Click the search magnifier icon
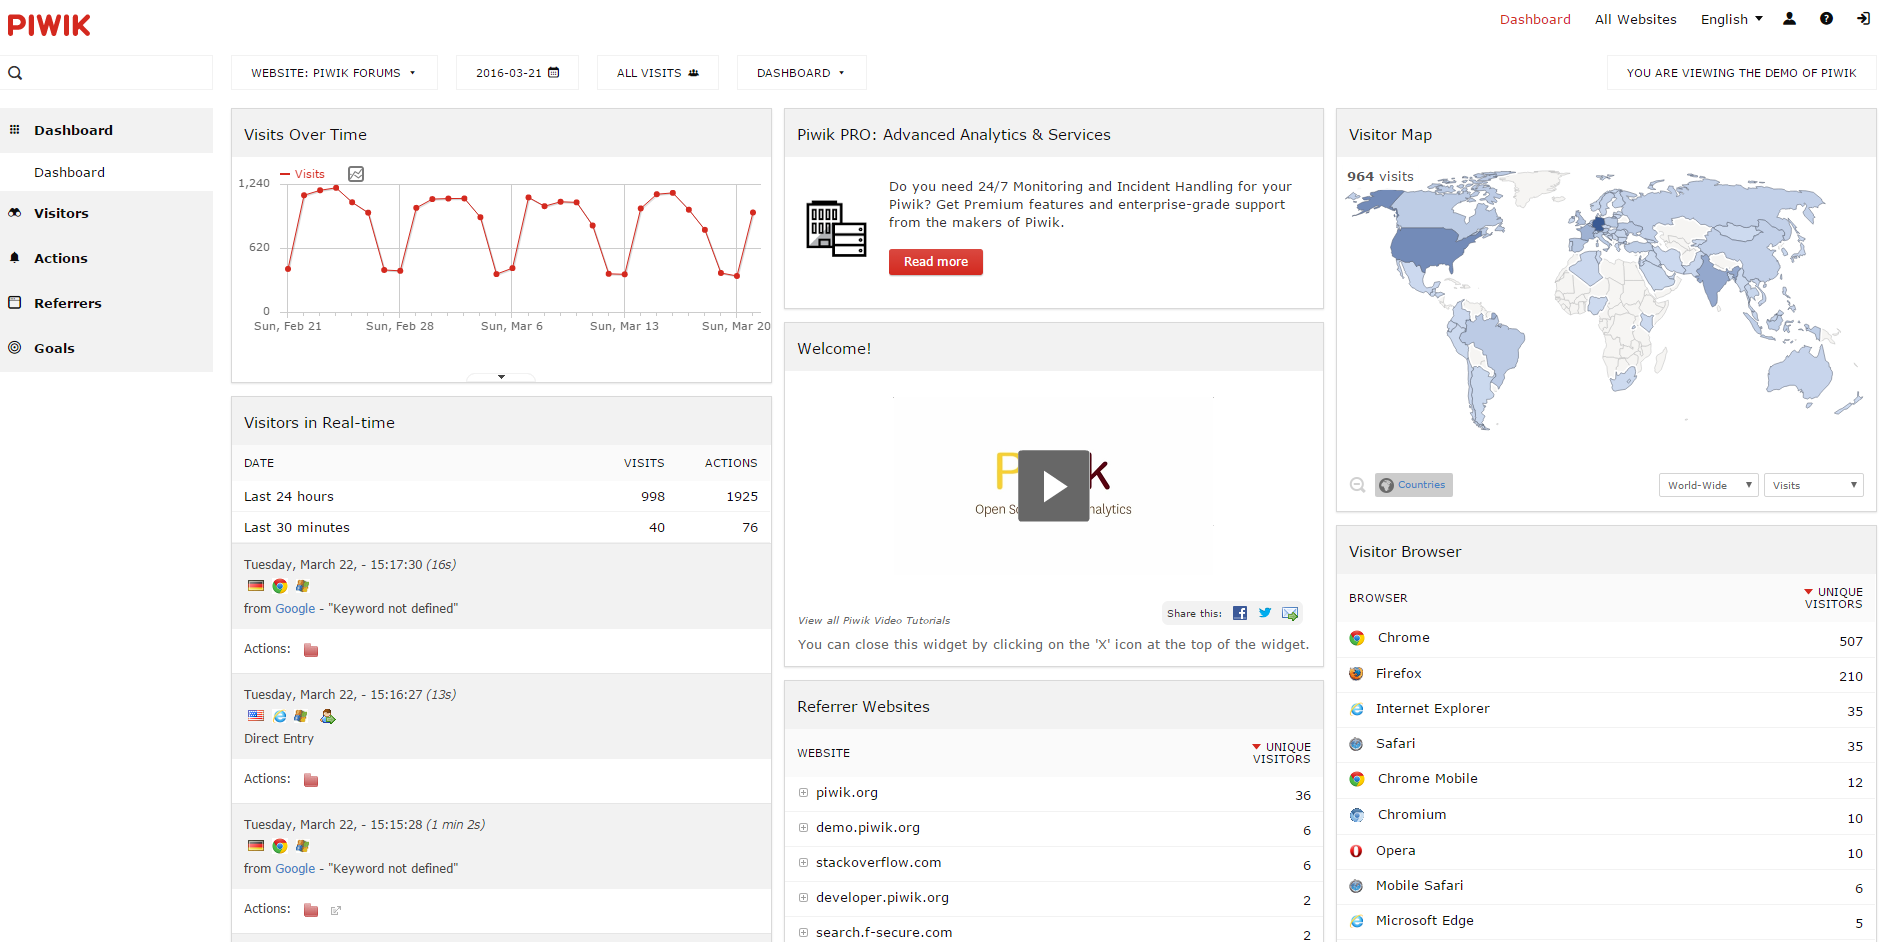Viewport: 1889px width, 942px height. [15, 73]
